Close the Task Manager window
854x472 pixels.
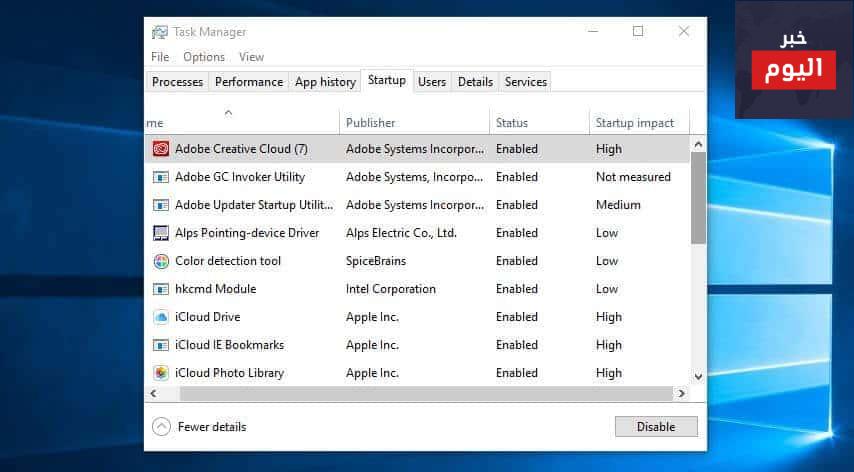(x=684, y=32)
